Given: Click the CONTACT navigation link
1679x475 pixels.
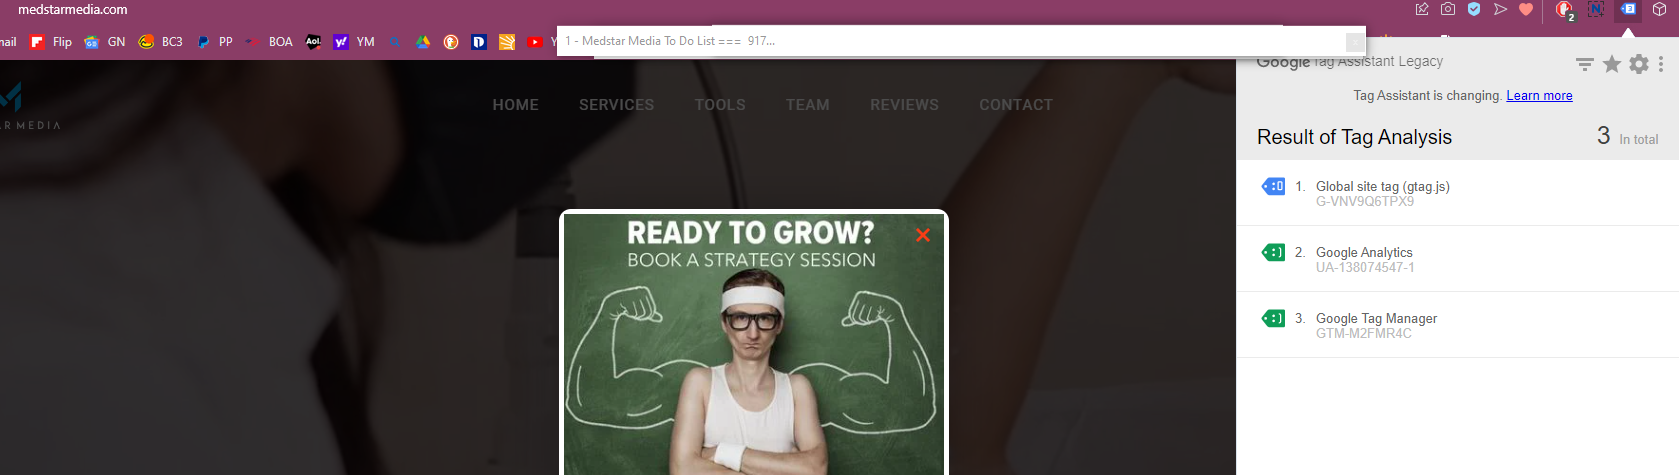Looking at the screenshot, I should point(1016,105).
